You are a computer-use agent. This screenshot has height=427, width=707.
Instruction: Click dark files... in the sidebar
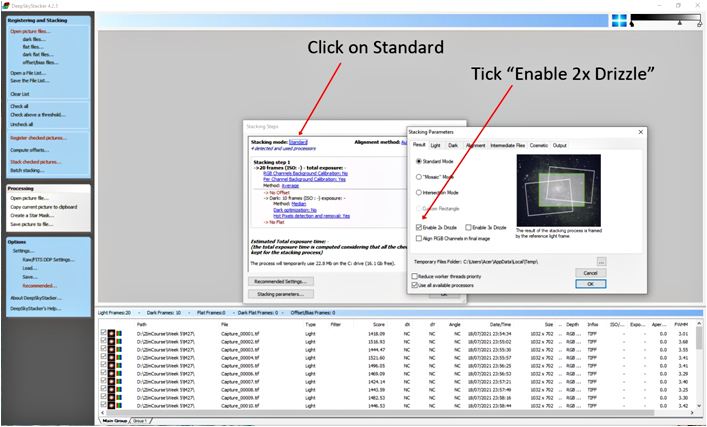34,39
